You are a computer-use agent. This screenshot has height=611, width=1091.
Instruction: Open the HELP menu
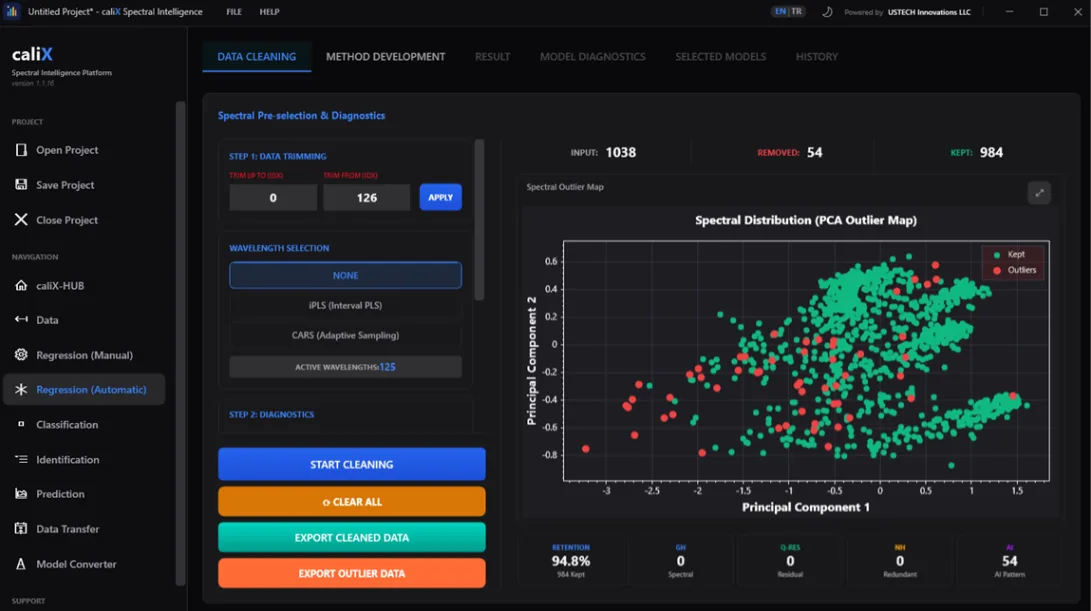tap(269, 12)
